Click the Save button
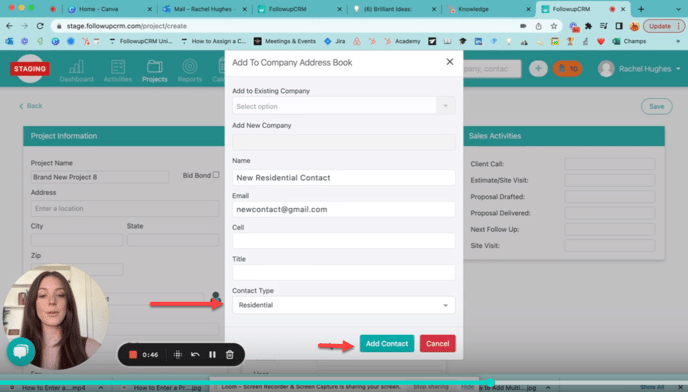This screenshot has width=688, height=392. point(656,106)
